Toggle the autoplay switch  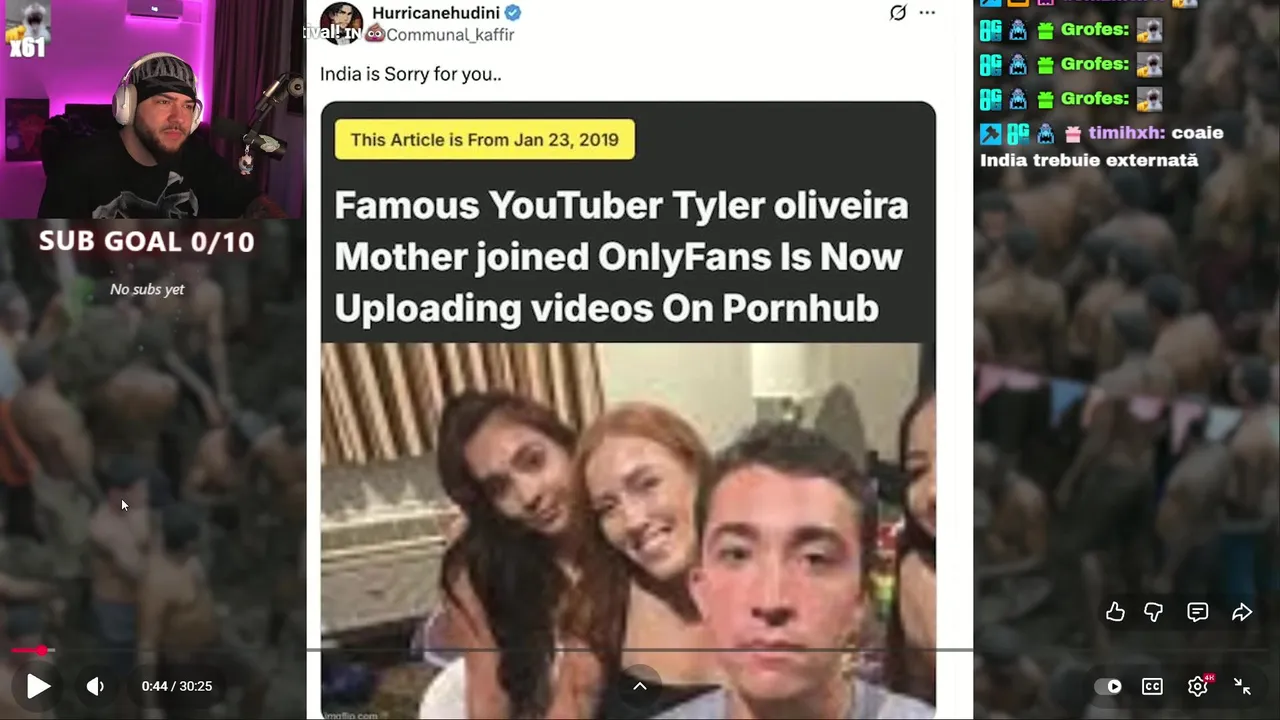[1108, 686]
